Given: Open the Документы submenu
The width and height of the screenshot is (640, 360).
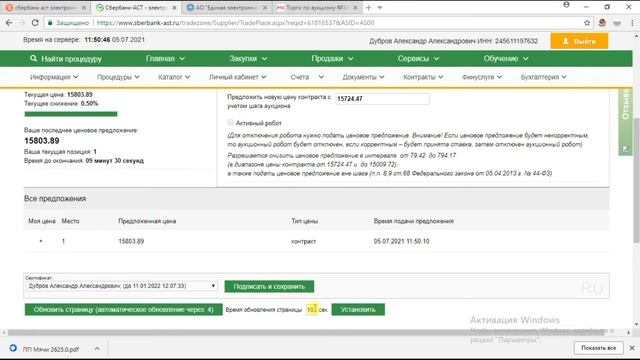Looking at the screenshot, I should 363,77.
